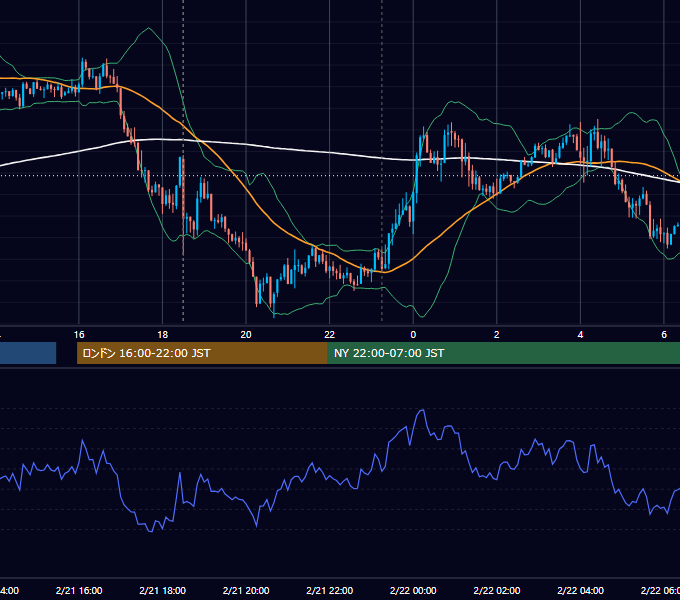
Task: Click the 4 hour label on price chart axis
Action: pos(580,335)
